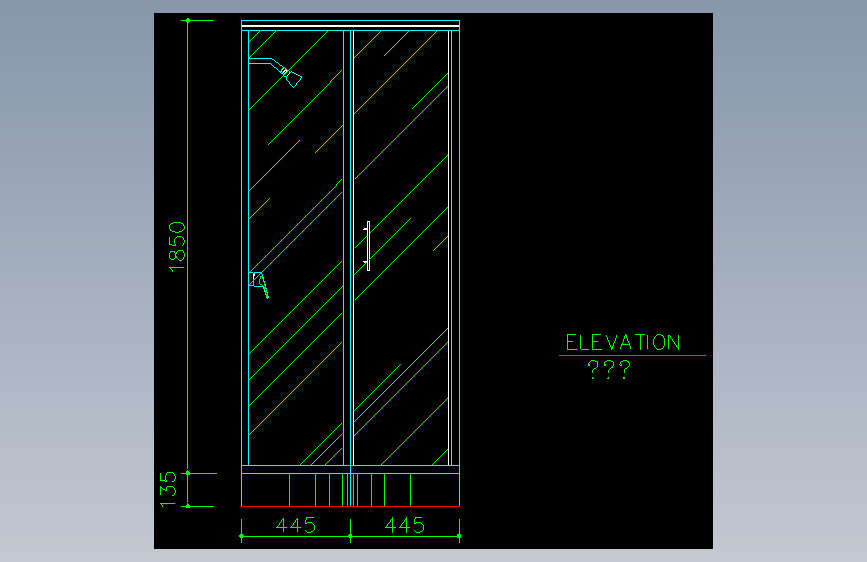Select the faucet valve symbol
Viewport: 867px width, 562px height.
tap(259, 285)
